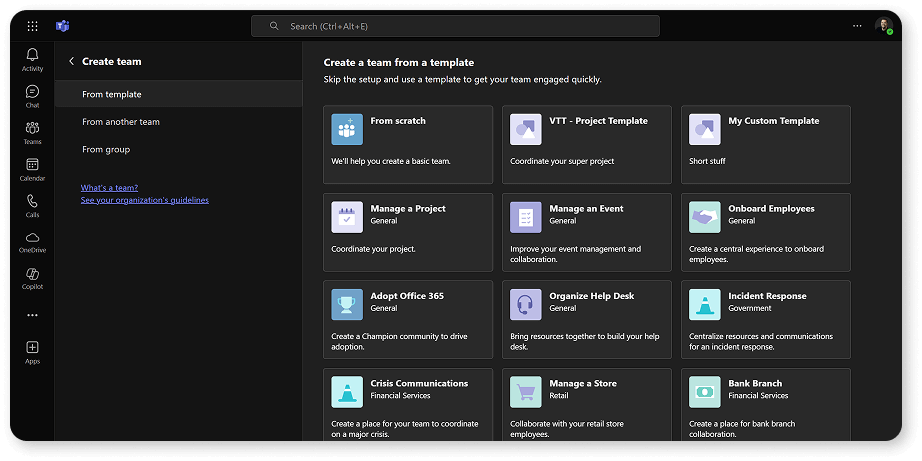
Task: Select the From another team tab
Action: tap(178, 122)
